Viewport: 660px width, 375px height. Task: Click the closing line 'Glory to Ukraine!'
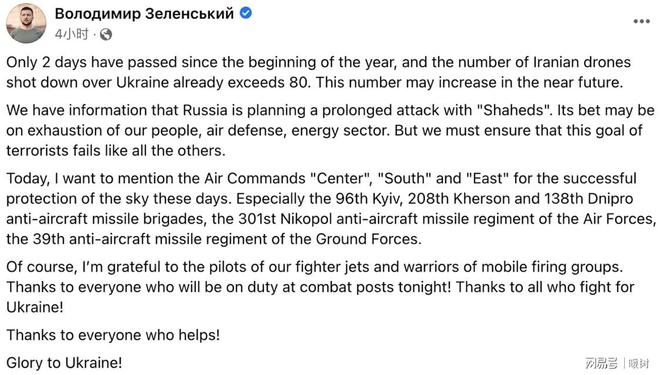(64, 363)
